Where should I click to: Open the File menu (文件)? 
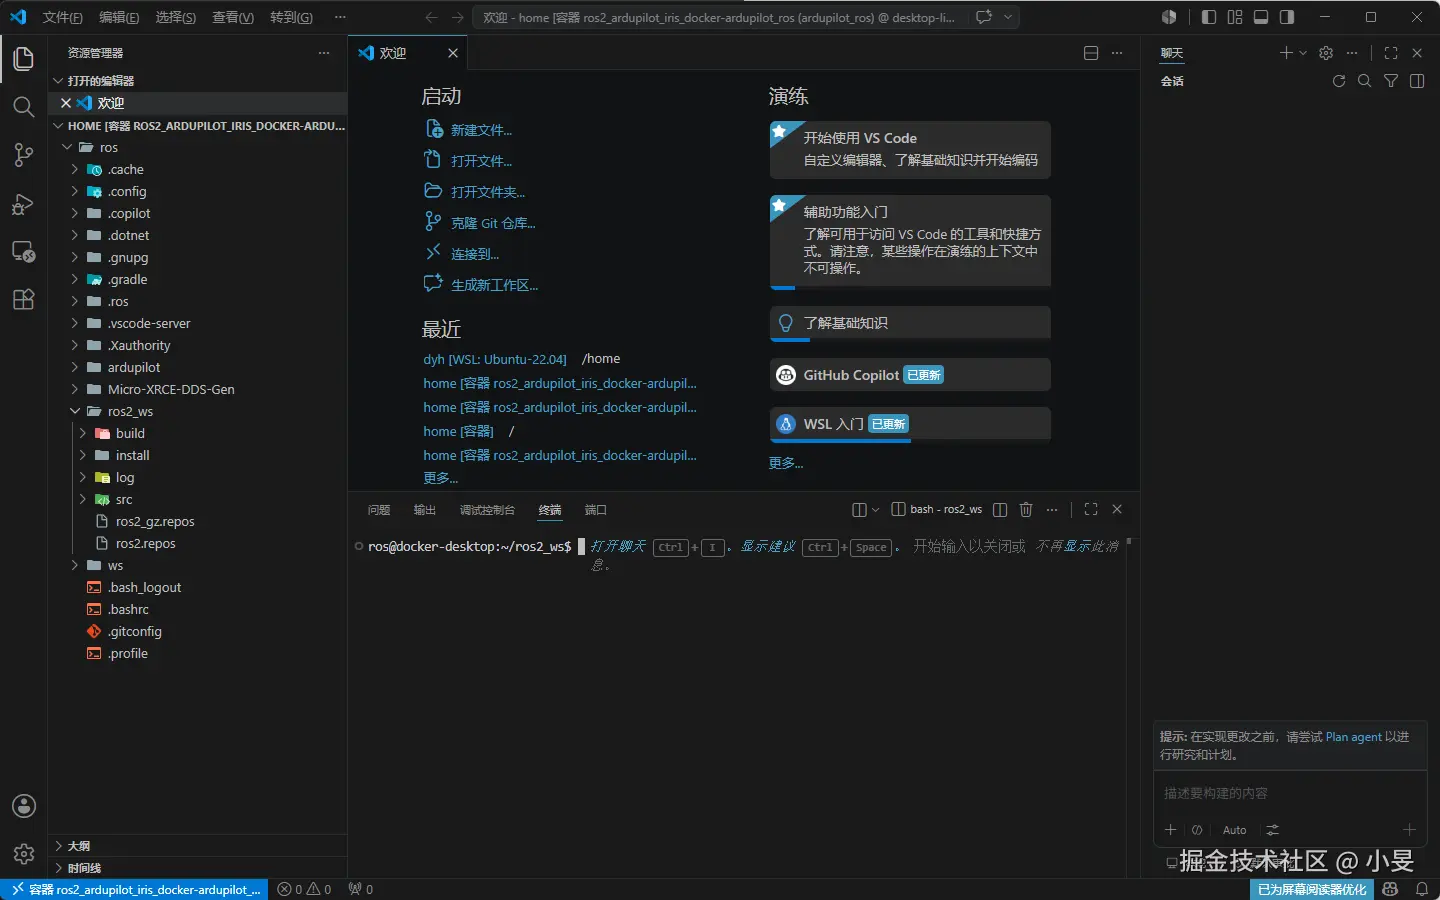pos(63,17)
